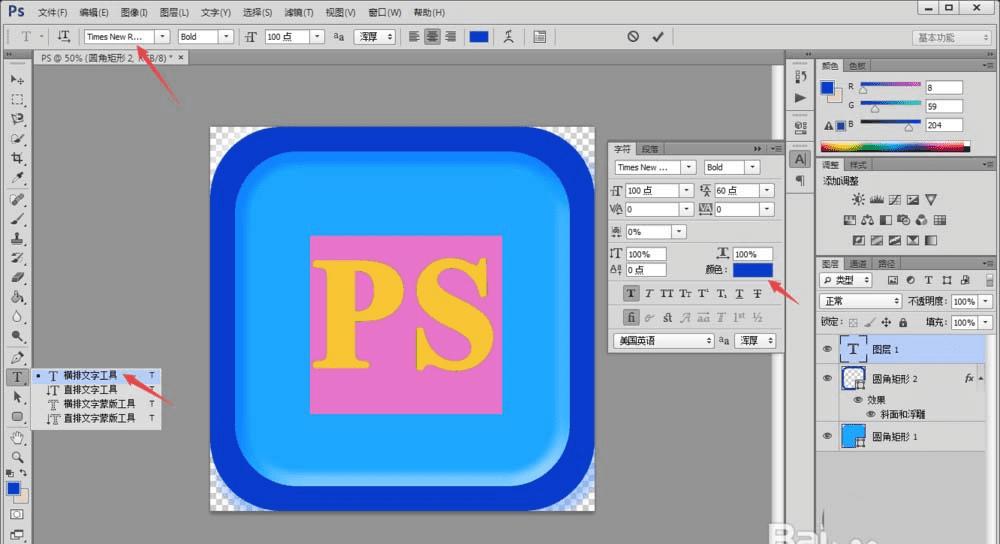Select the Eyedropper tool
This screenshot has width=1000, height=544.
coord(17,177)
